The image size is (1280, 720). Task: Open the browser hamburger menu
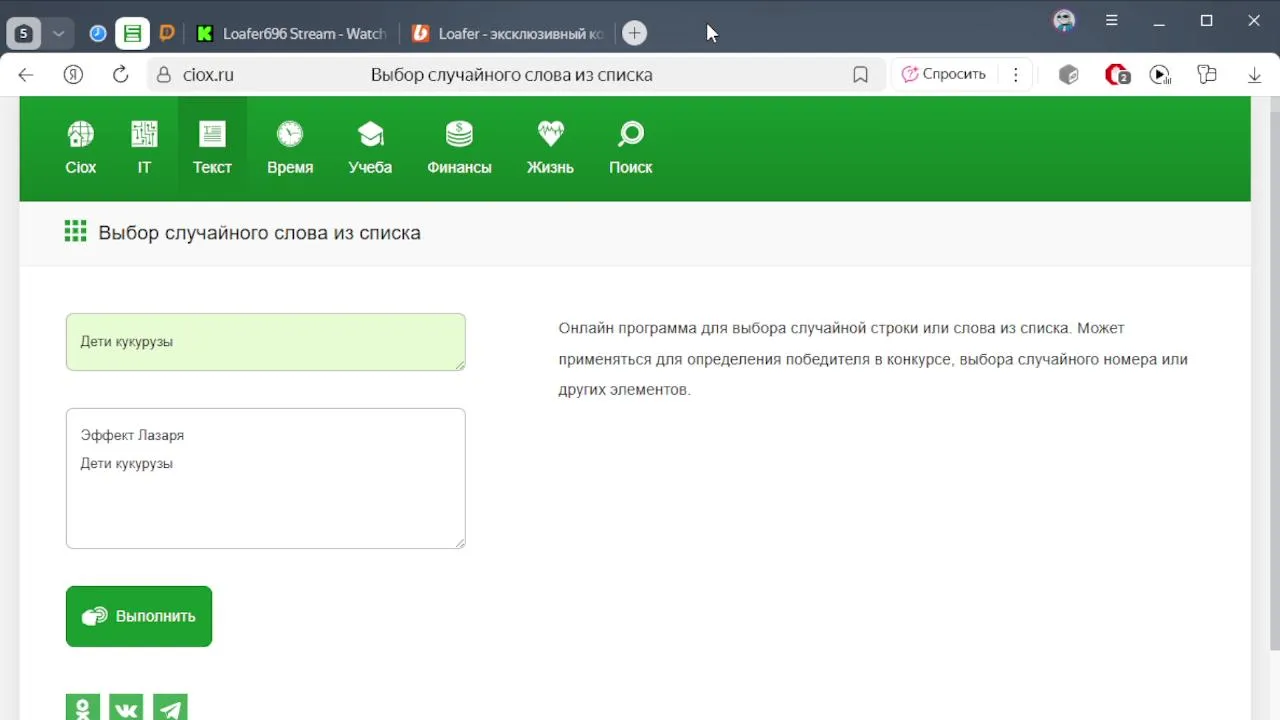click(1111, 20)
